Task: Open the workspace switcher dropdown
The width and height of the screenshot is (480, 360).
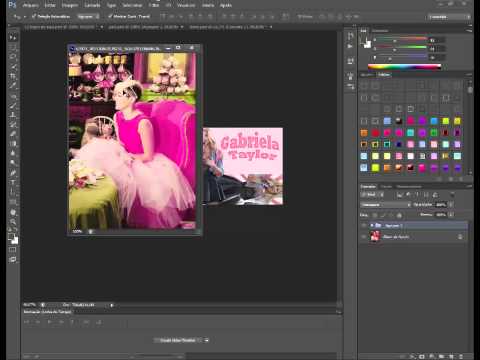Action: pos(449,17)
